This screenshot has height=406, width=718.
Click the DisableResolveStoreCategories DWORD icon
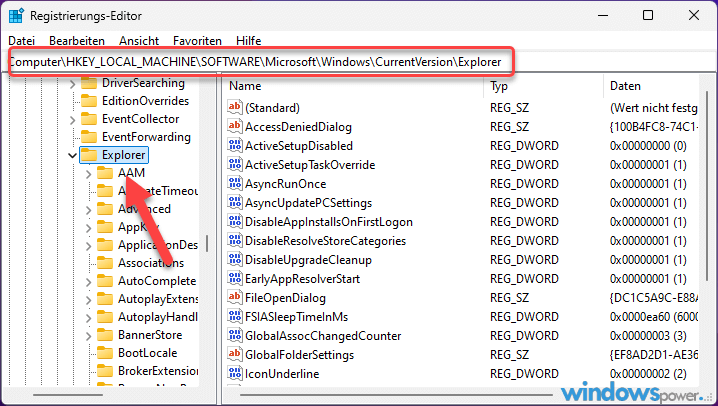pyautogui.click(x=234, y=240)
